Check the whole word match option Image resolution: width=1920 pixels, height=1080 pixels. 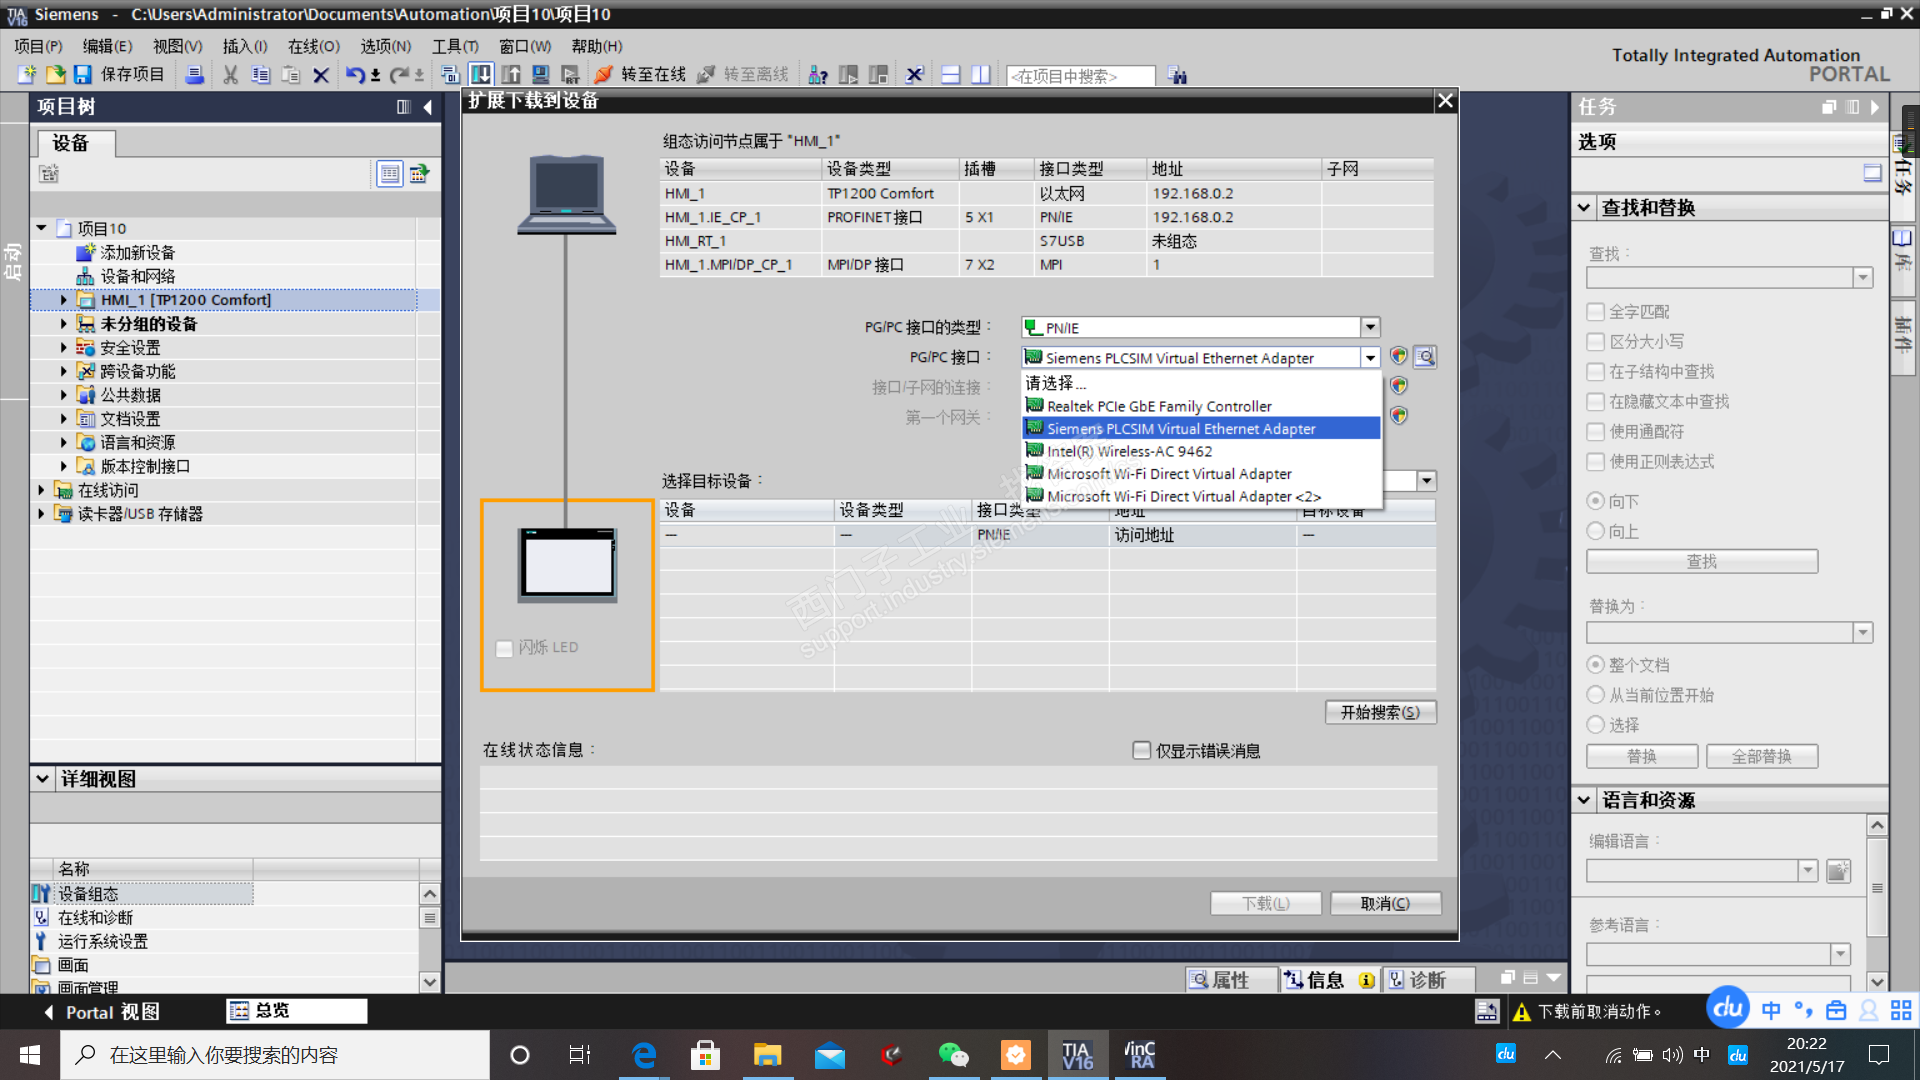pyautogui.click(x=1596, y=312)
